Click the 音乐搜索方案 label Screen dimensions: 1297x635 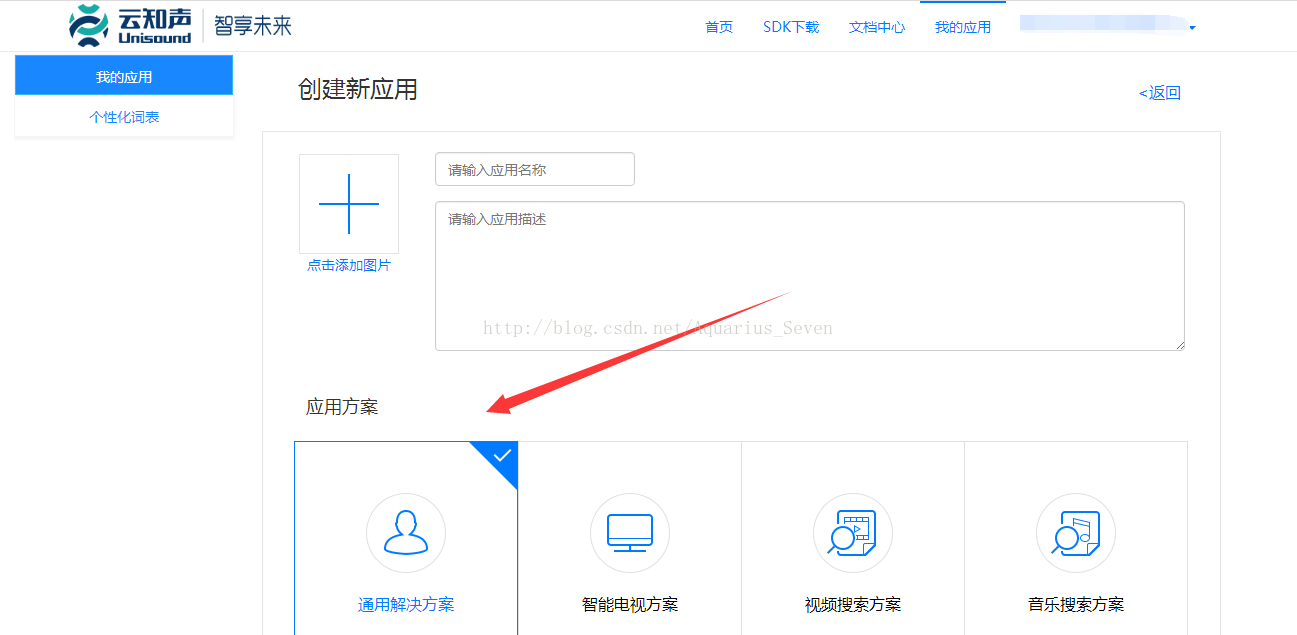point(1076,605)
